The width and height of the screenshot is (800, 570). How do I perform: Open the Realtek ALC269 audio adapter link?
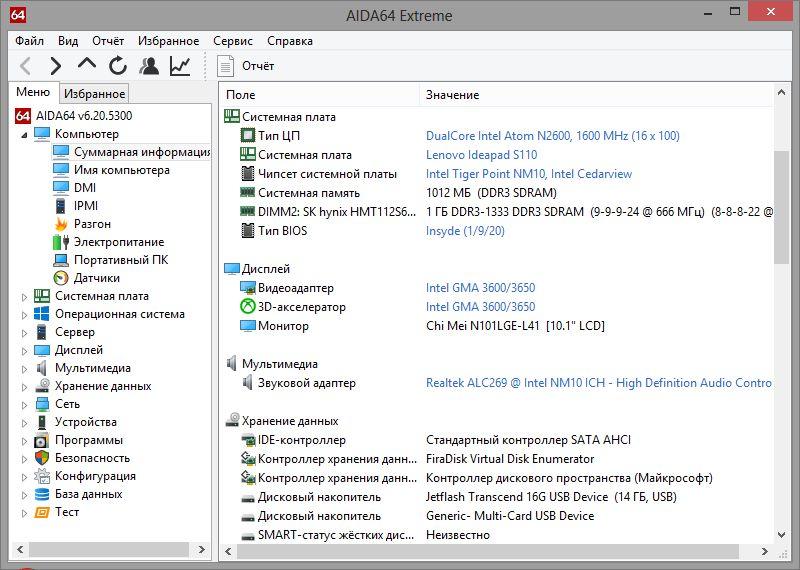(x=598, y=383)
